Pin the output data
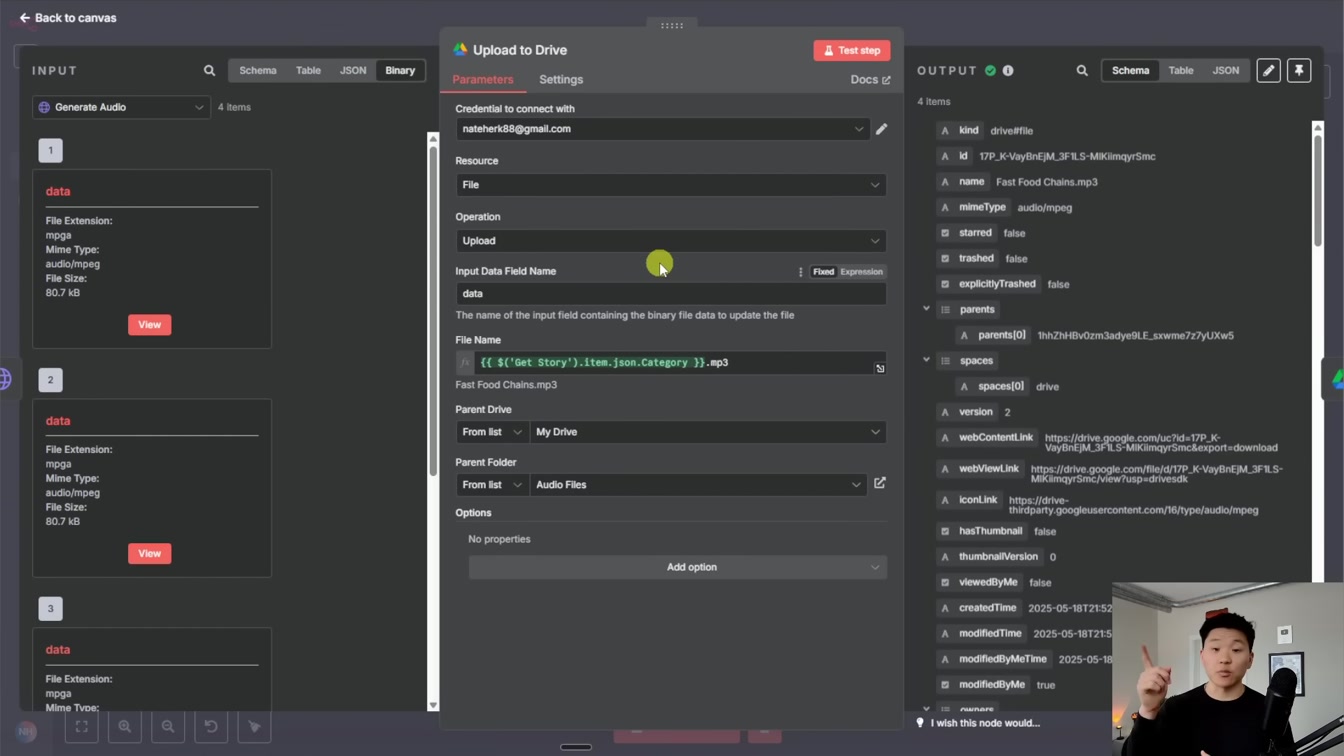 1299,70
